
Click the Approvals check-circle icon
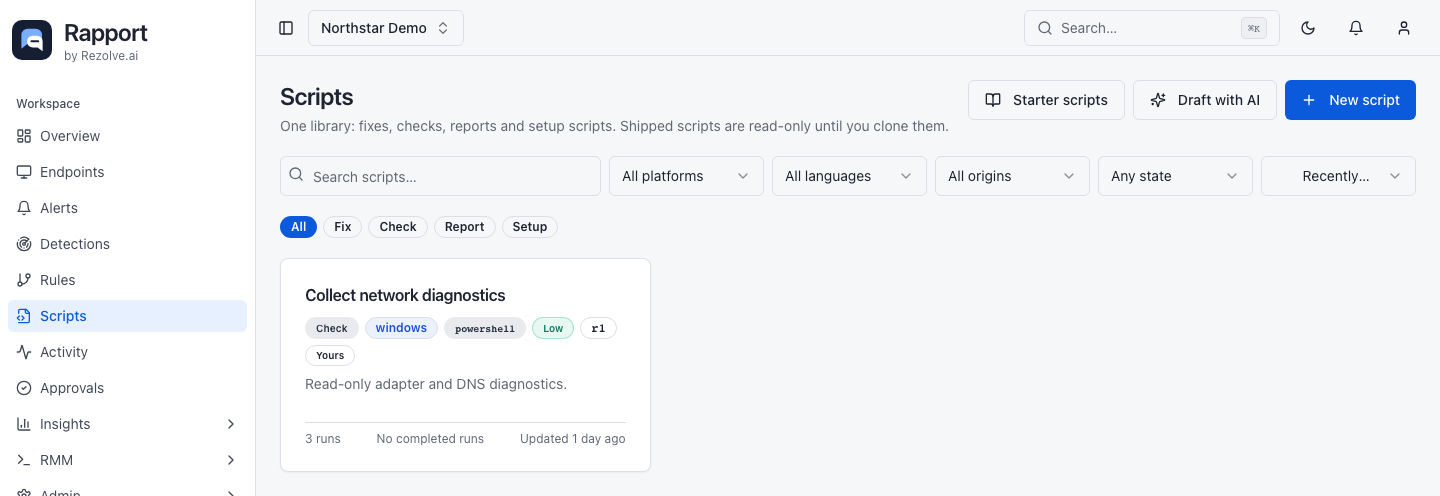[24, 388]
